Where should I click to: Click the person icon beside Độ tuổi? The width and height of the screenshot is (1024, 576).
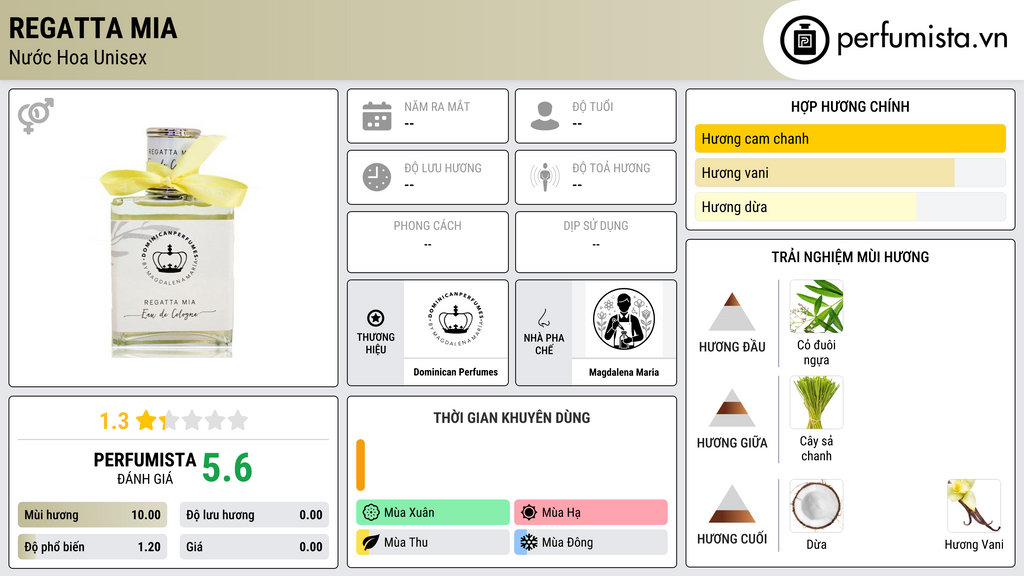click(x=545, y=116)
